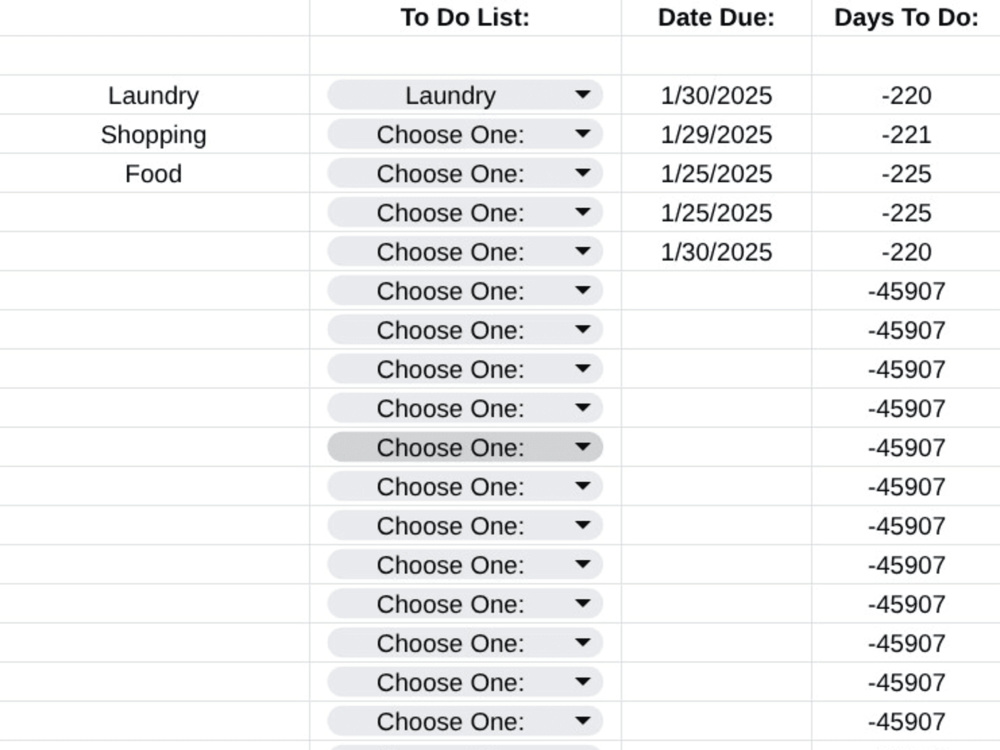The height and width of the screenshot is (750, 1000).
Task: Click the -221 value in Shopping row
Action: tap(906, 135)
